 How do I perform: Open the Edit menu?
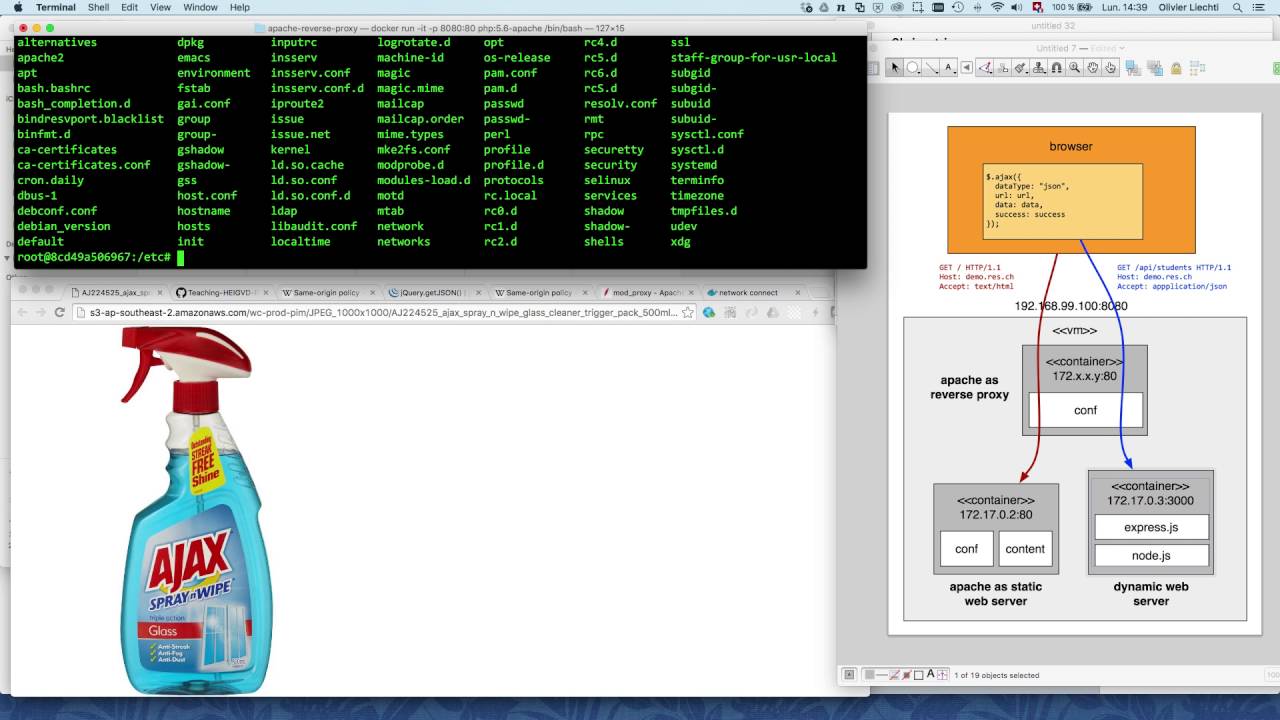[x=130, y=7]
